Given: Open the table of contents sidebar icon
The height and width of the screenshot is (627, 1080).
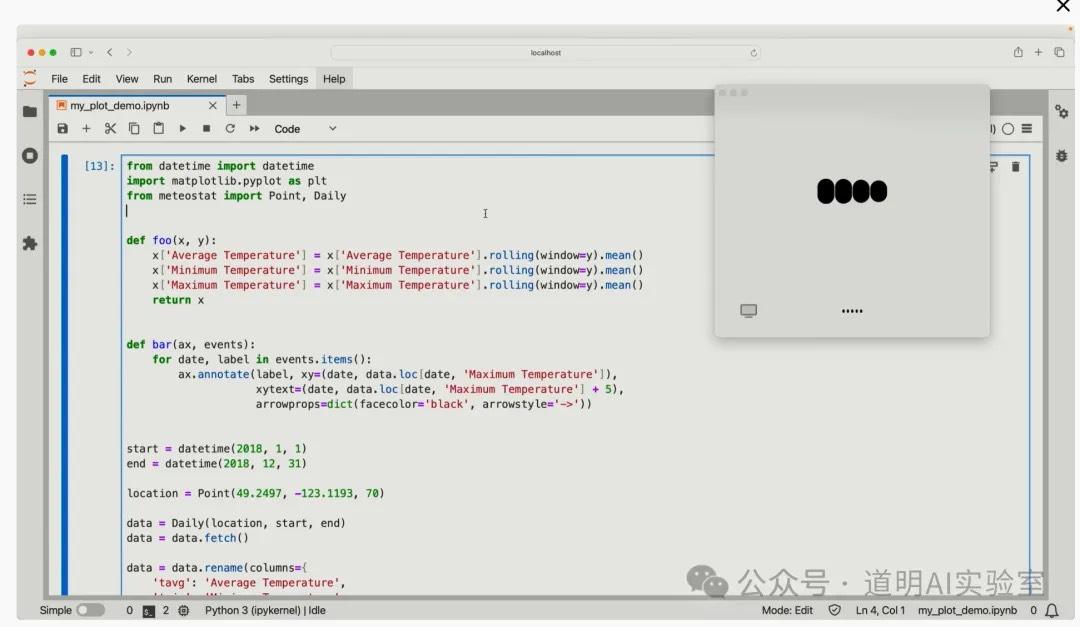Looking at the screenshot, I should click(30, 200).
